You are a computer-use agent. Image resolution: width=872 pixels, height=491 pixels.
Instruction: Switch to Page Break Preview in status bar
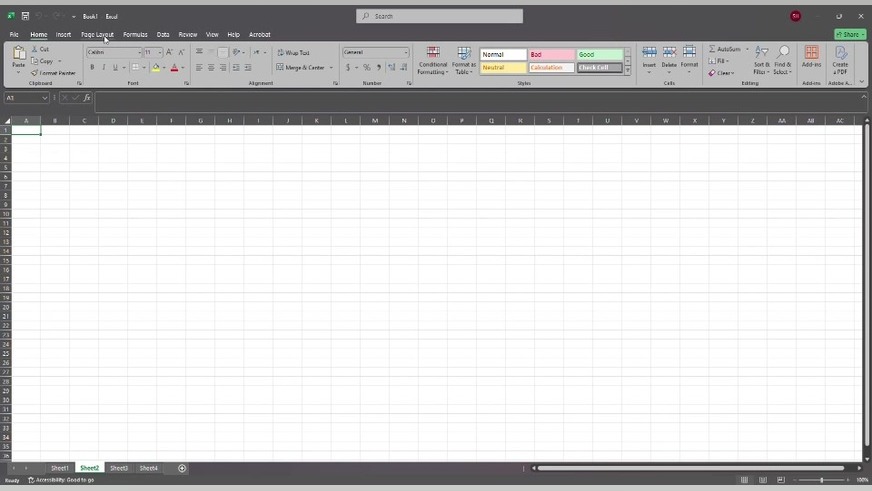tap(781, 480)
